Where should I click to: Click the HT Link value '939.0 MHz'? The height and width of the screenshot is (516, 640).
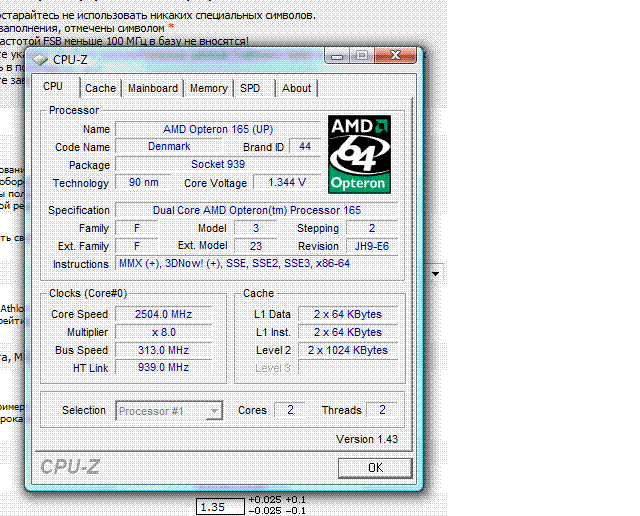pos(164,367)
